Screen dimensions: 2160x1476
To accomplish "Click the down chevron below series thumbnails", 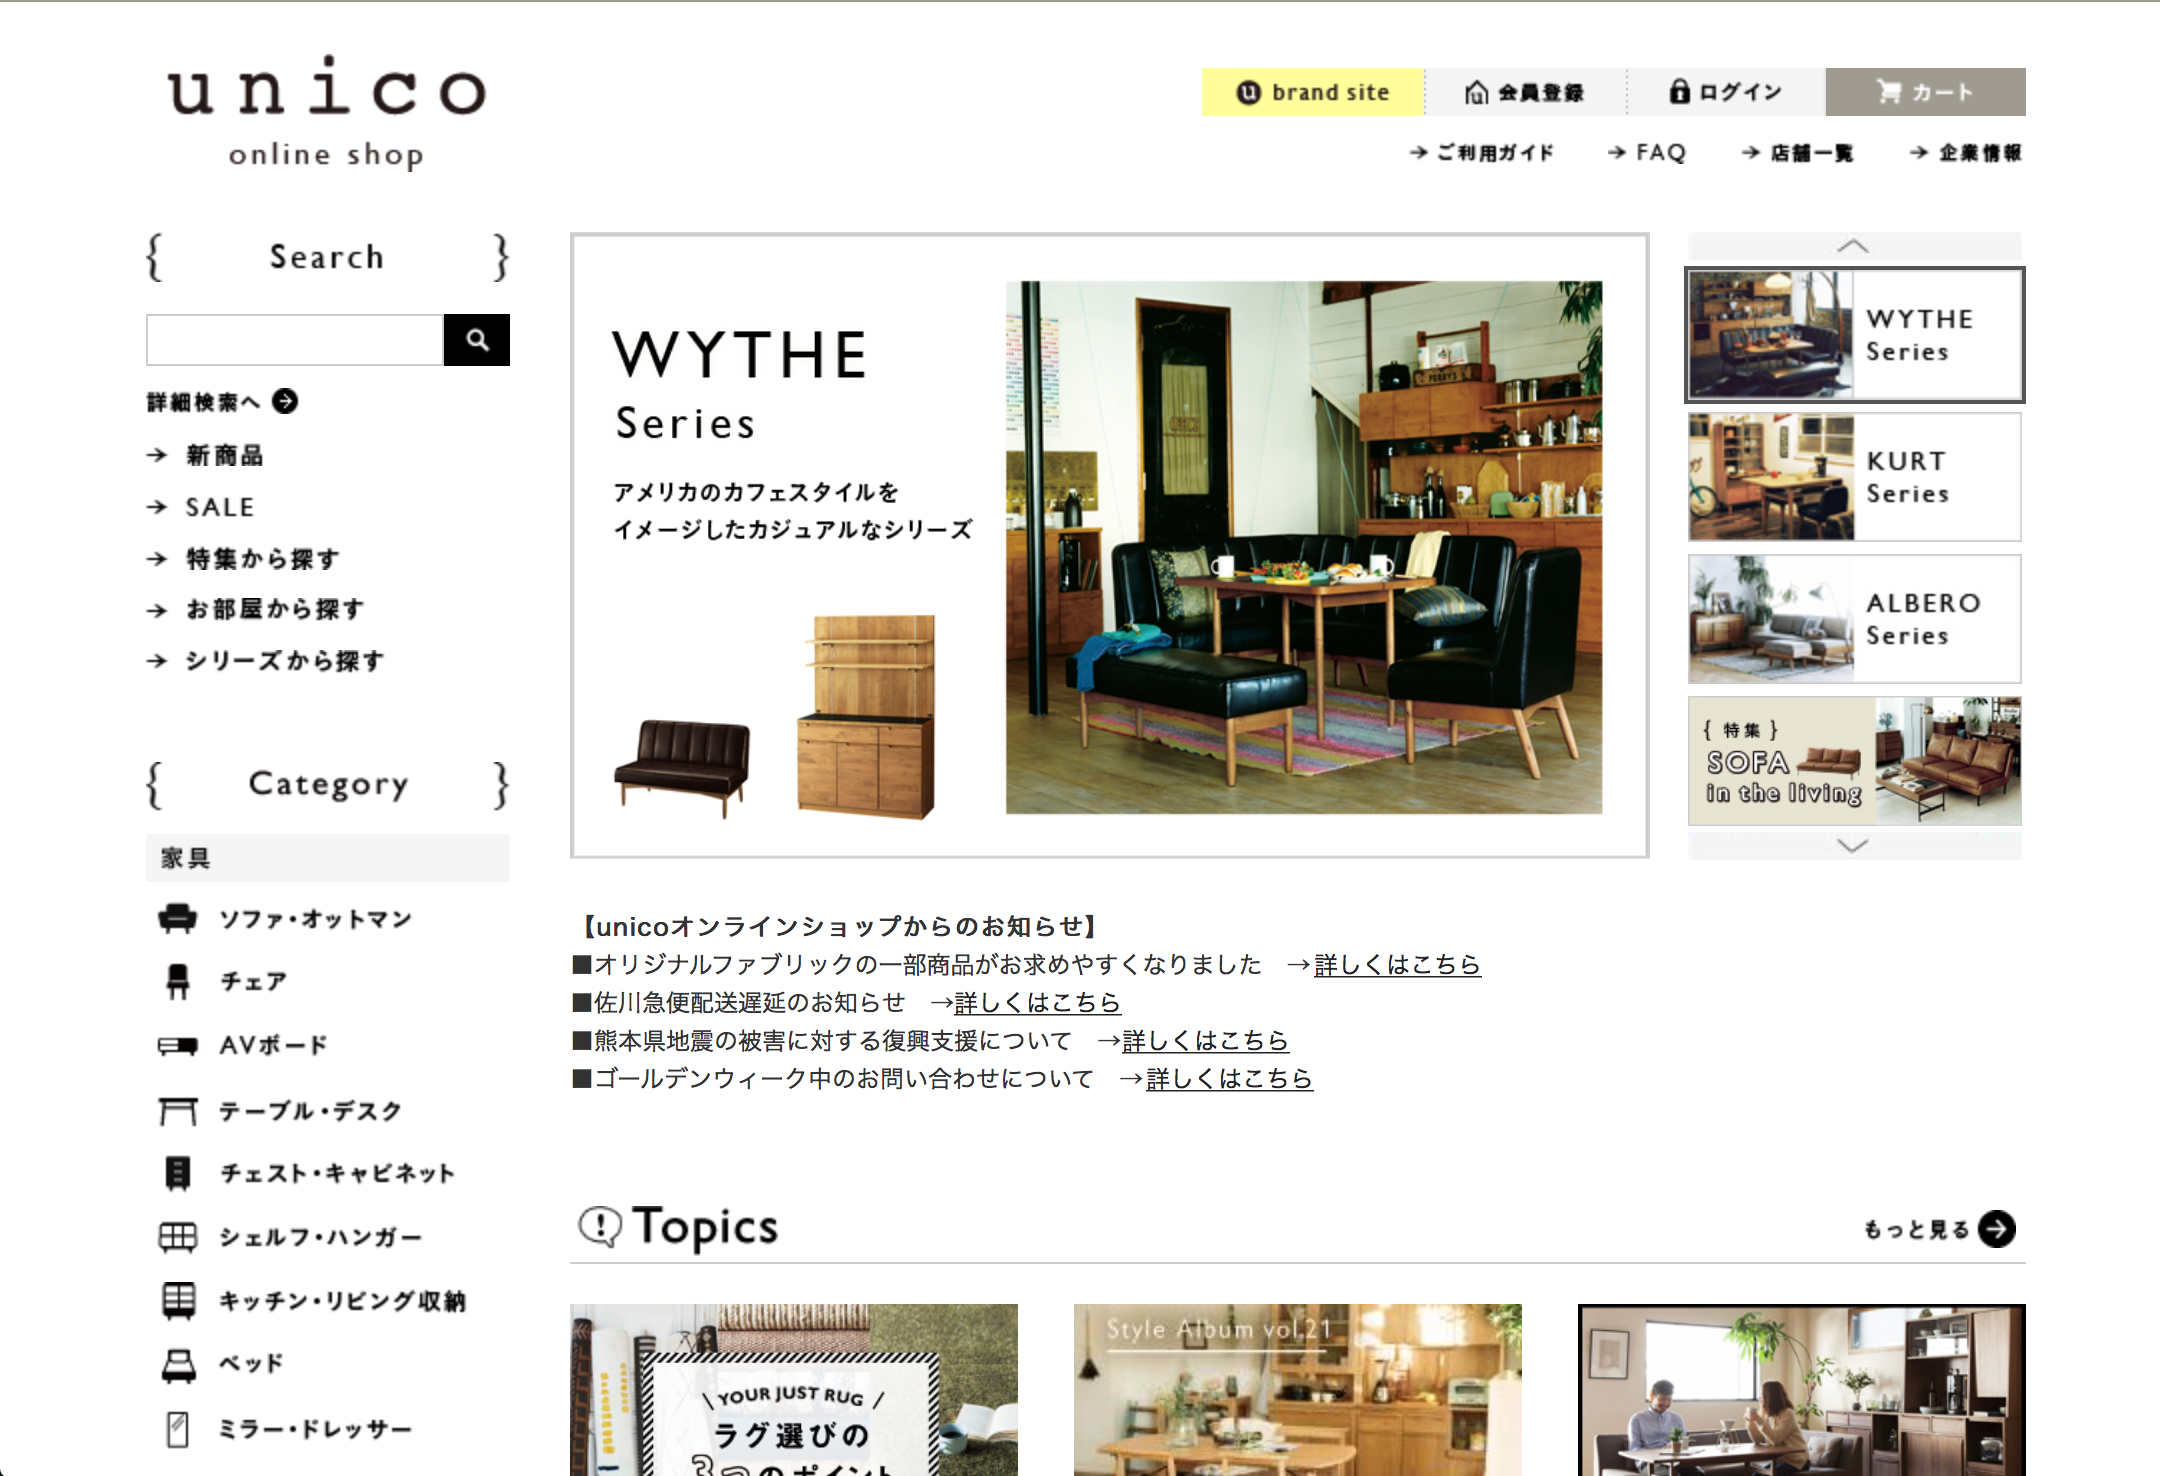I will pyautogui.click(x=1854, y=846).
